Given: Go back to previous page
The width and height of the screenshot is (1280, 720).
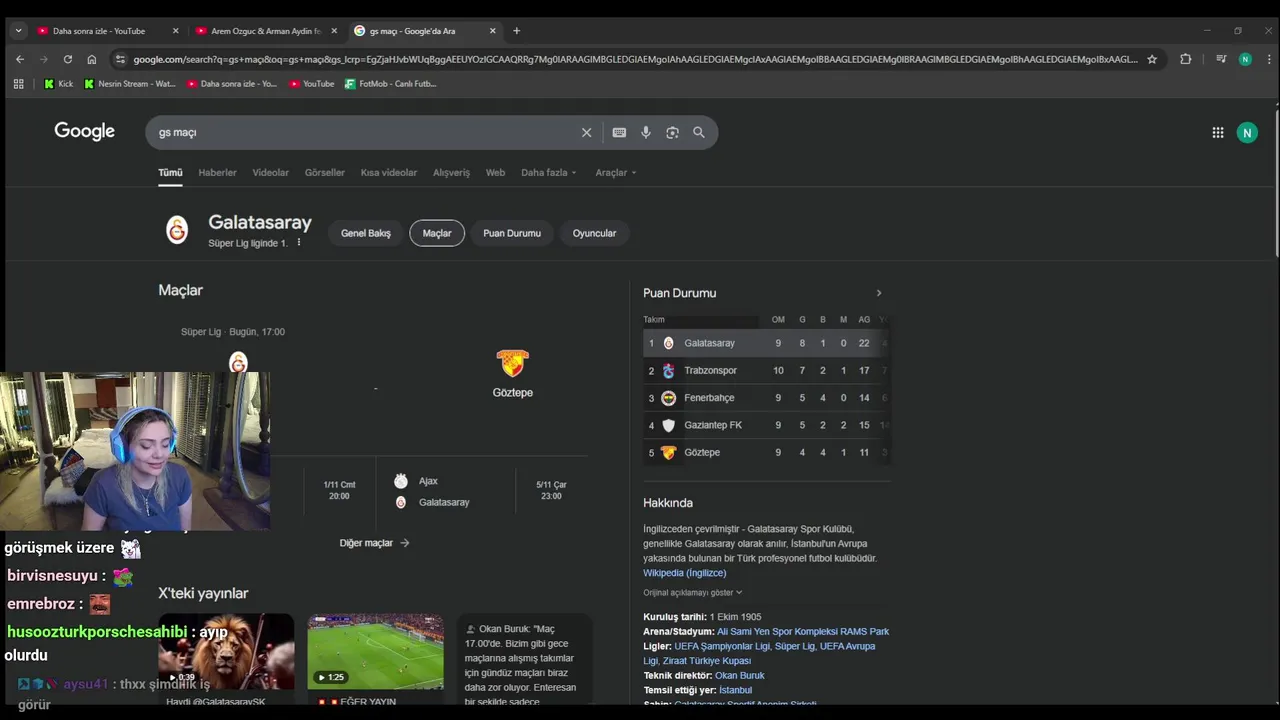Looking at the screenshot, I should 19,59.
